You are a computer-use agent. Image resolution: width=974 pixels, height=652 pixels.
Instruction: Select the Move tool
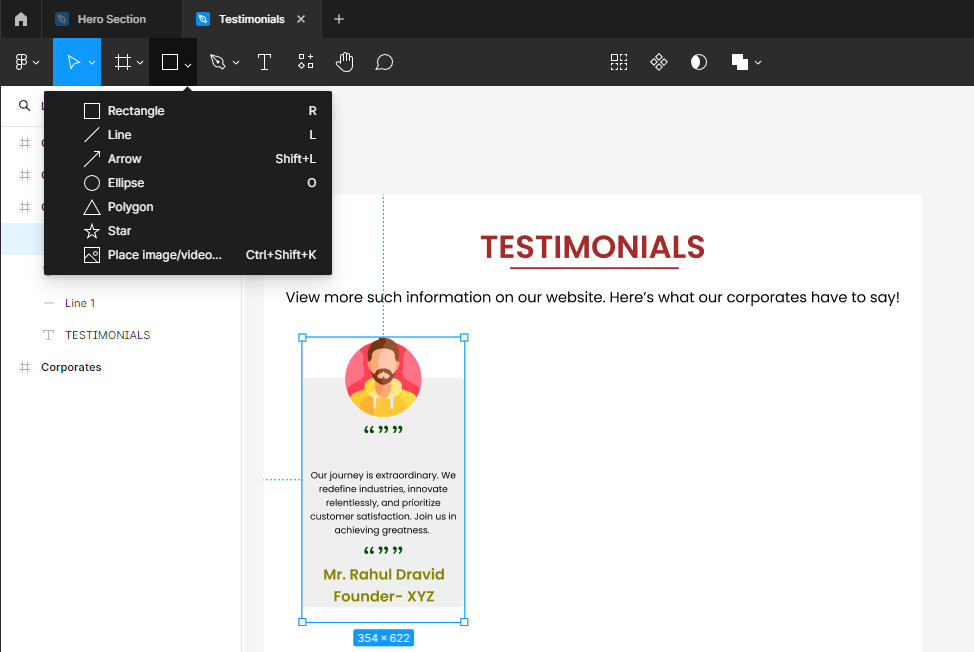(73, 62)
